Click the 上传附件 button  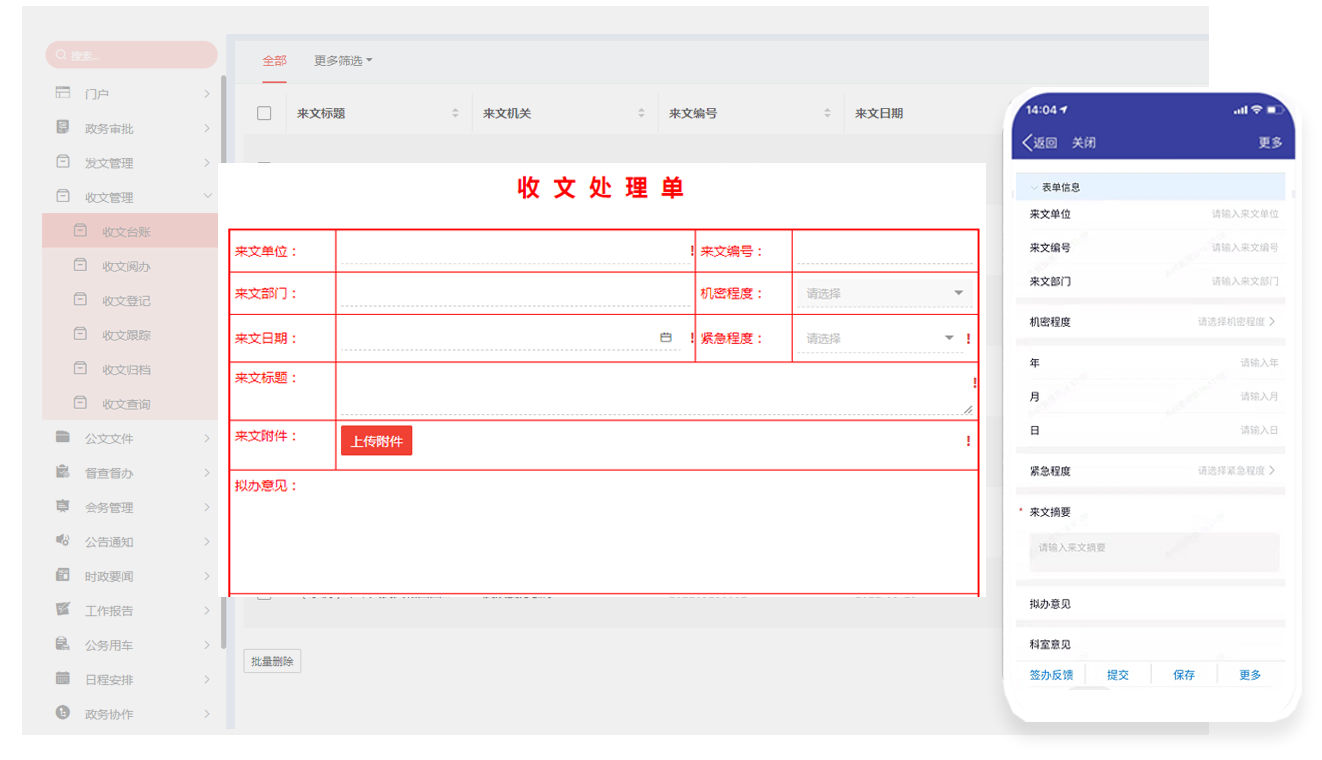376,441
